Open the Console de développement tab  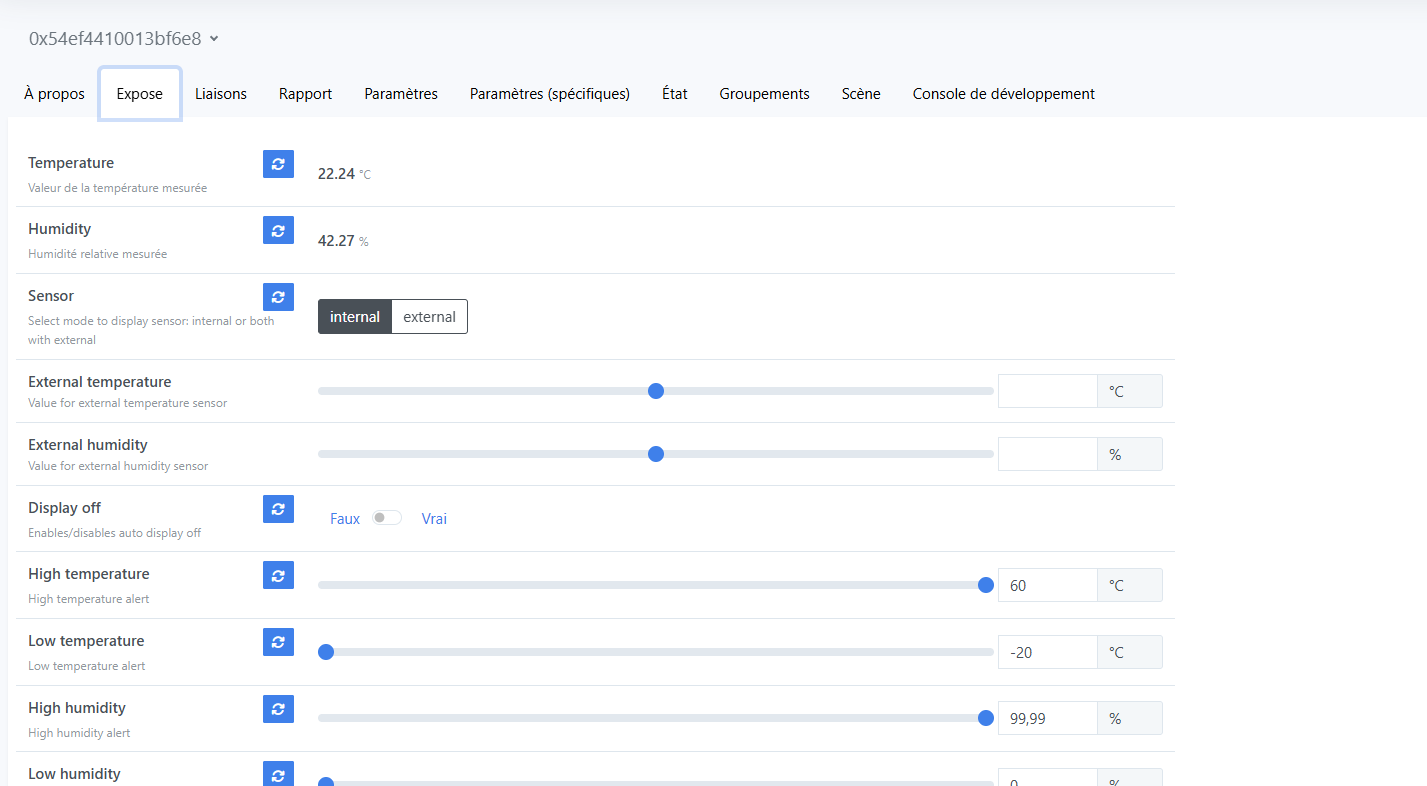tap(1003, 94)
